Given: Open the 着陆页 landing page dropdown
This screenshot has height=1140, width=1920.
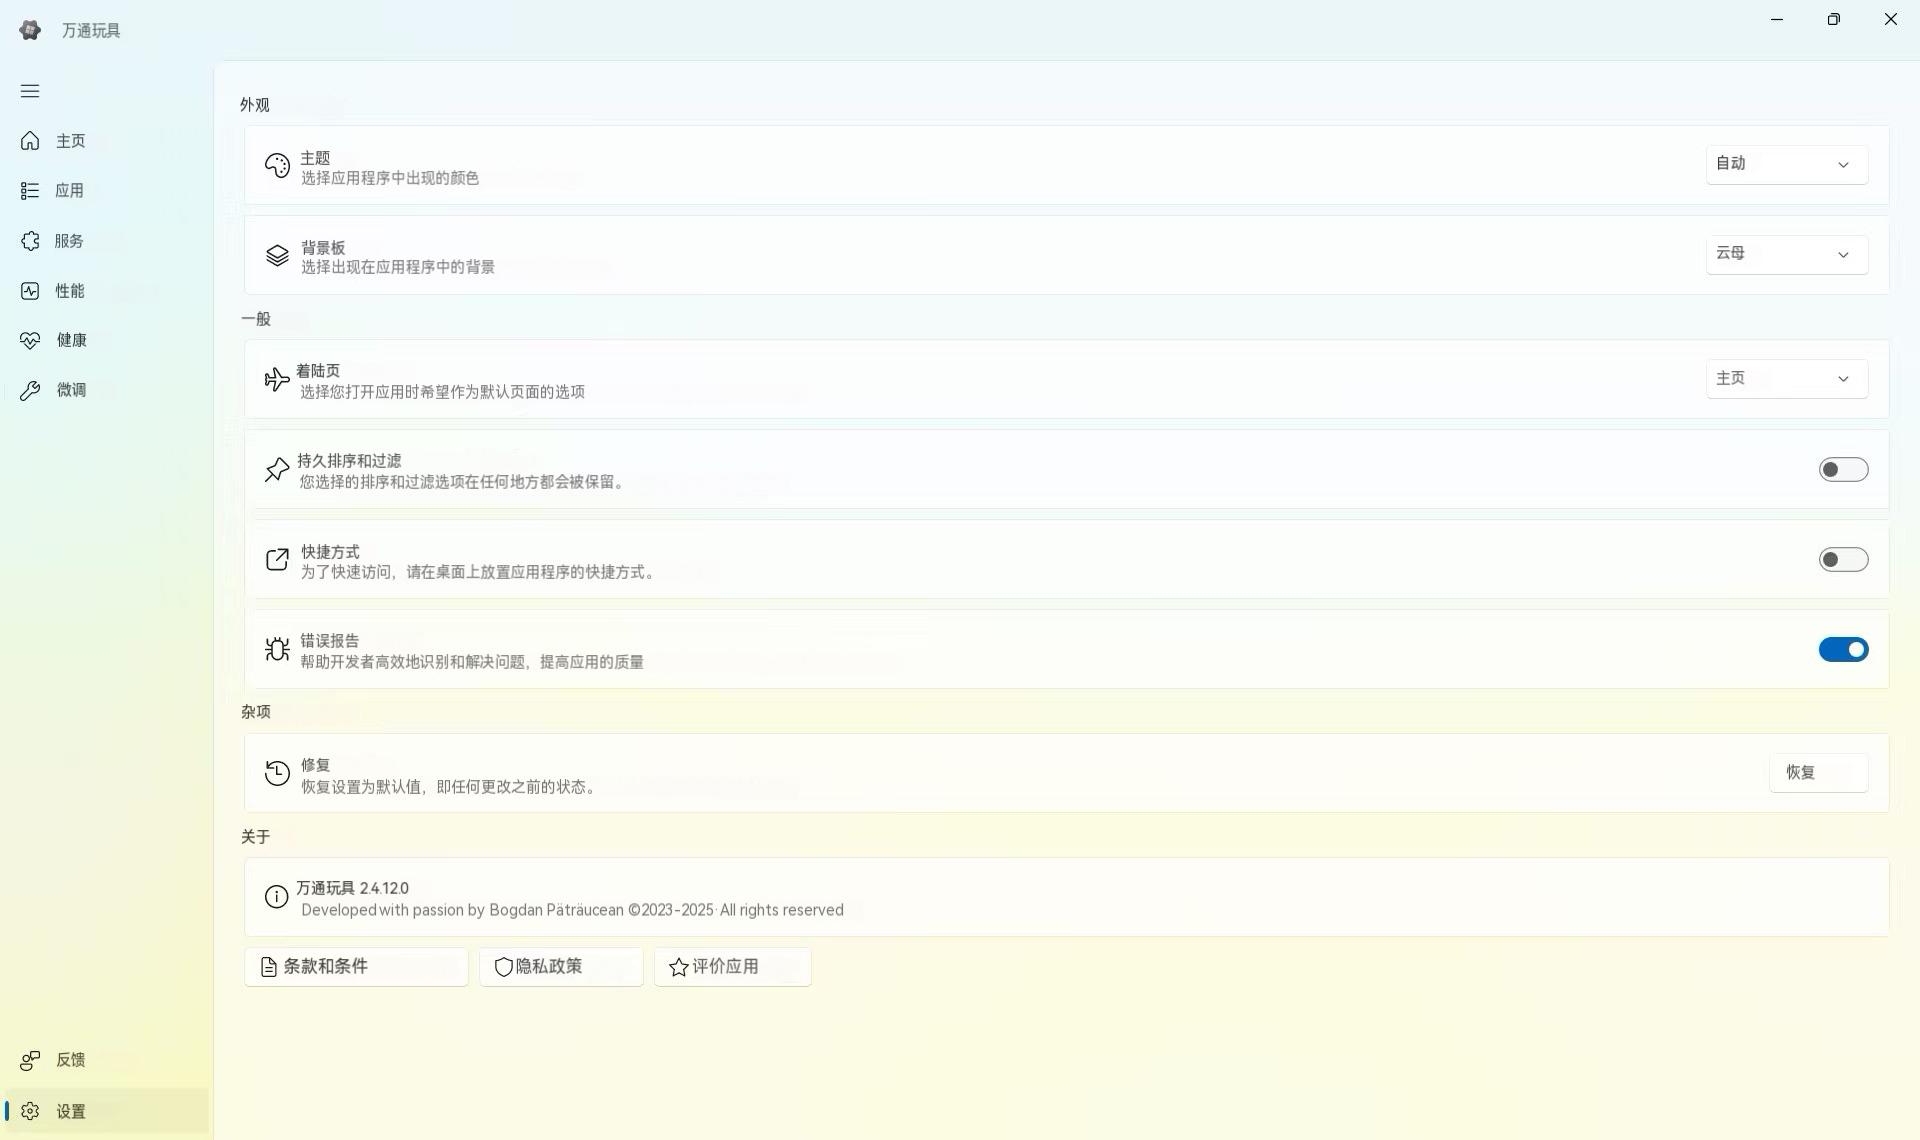Looking at the screenshot, I should (x=1785, y=379).
